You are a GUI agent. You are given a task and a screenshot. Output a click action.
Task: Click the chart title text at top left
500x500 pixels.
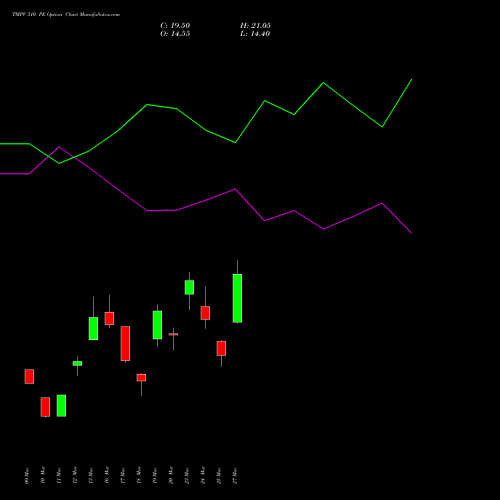click(66, 15)
